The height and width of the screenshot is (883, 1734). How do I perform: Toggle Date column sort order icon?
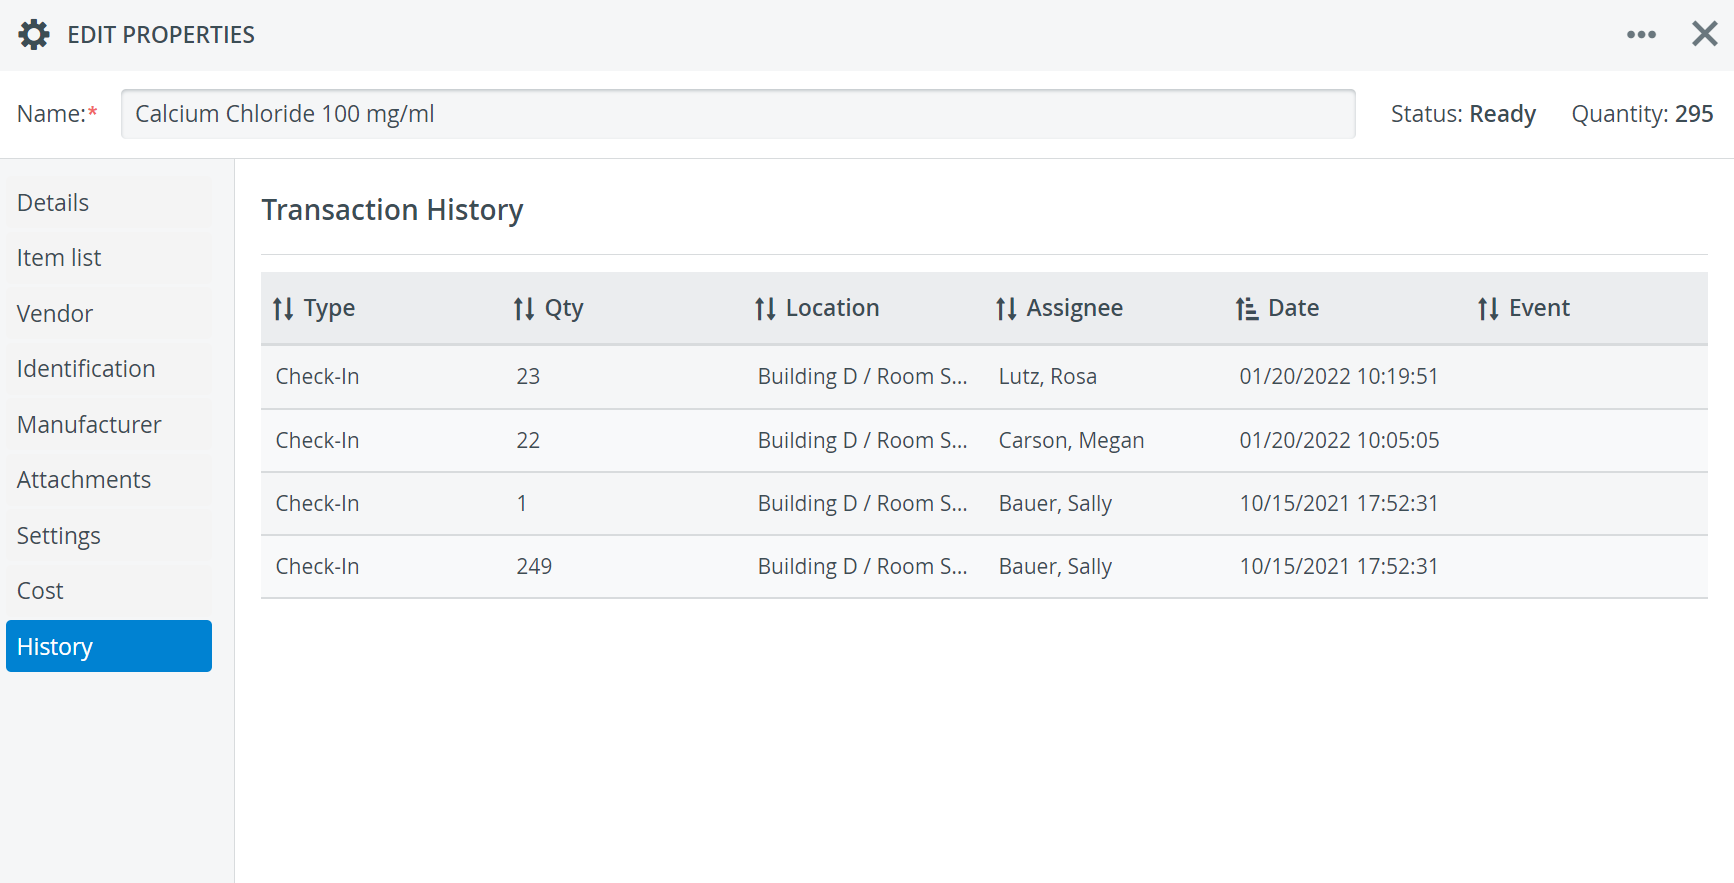click(x=1247, y=309)
